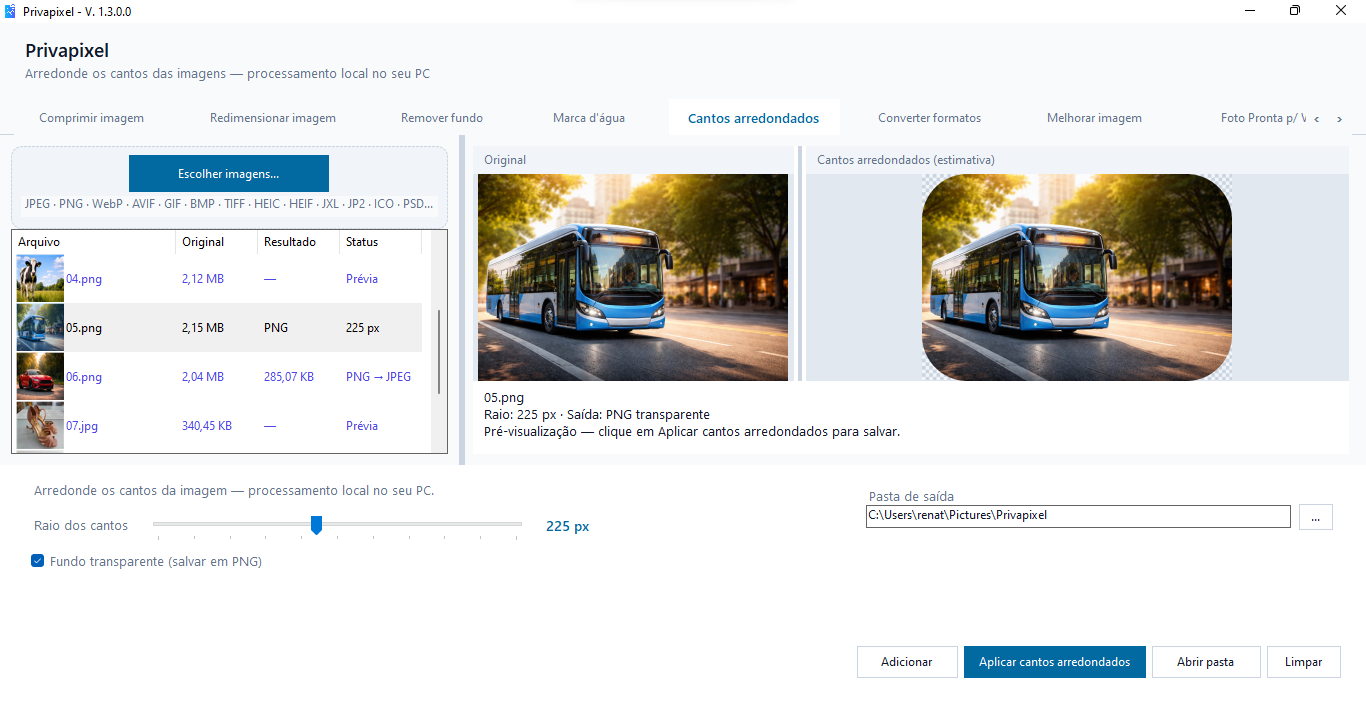Click the rounded-corners preview image
This screenshot has width=1366, height=718.
tap(1077, 278)
